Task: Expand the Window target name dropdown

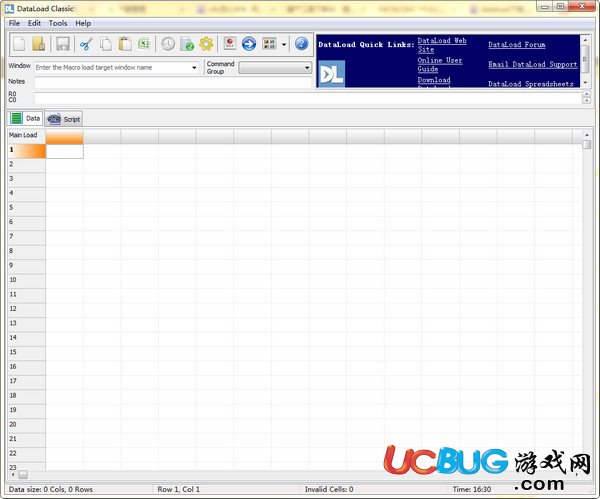Action: pos(194,67)
